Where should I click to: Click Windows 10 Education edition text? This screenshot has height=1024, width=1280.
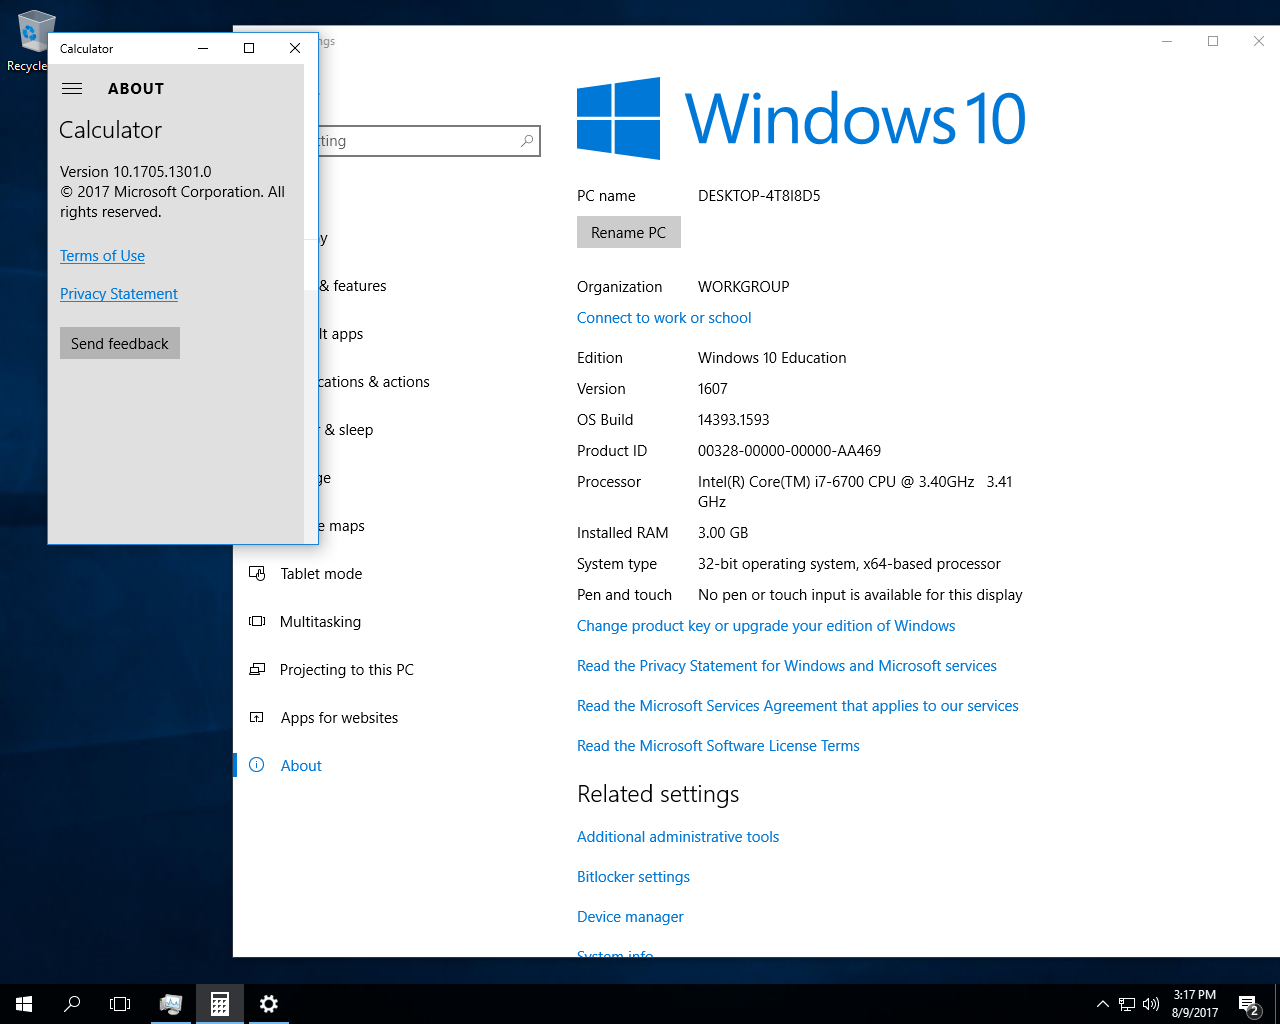coord(772,358)
